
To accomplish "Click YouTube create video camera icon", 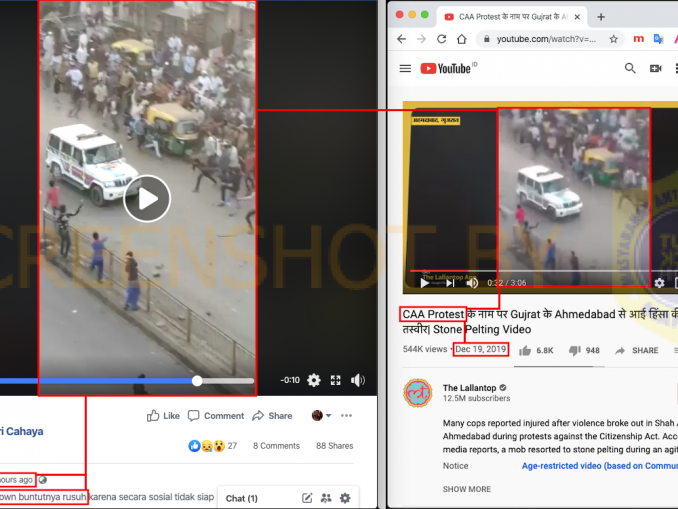I will (x=656, y=68).
